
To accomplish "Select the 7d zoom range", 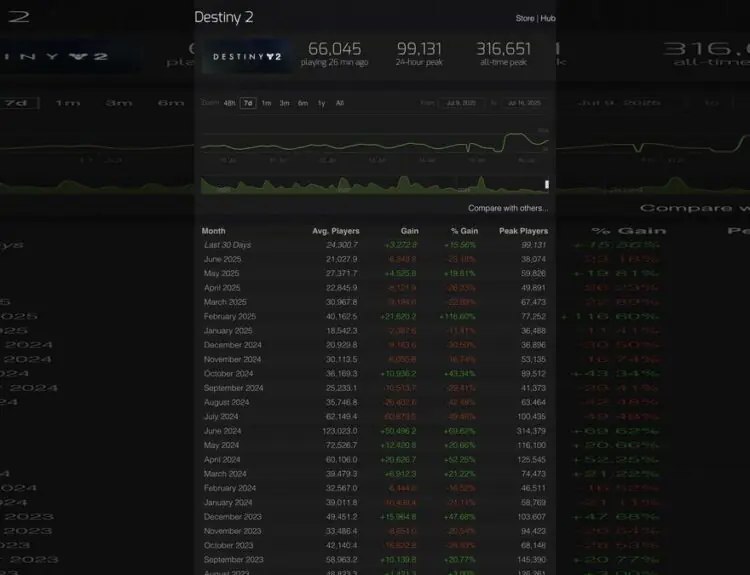I will coord(248,103).
